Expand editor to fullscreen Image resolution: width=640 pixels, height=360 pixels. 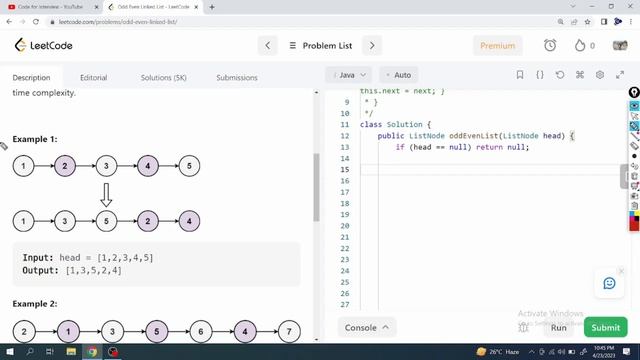click(x=620, y=75)
